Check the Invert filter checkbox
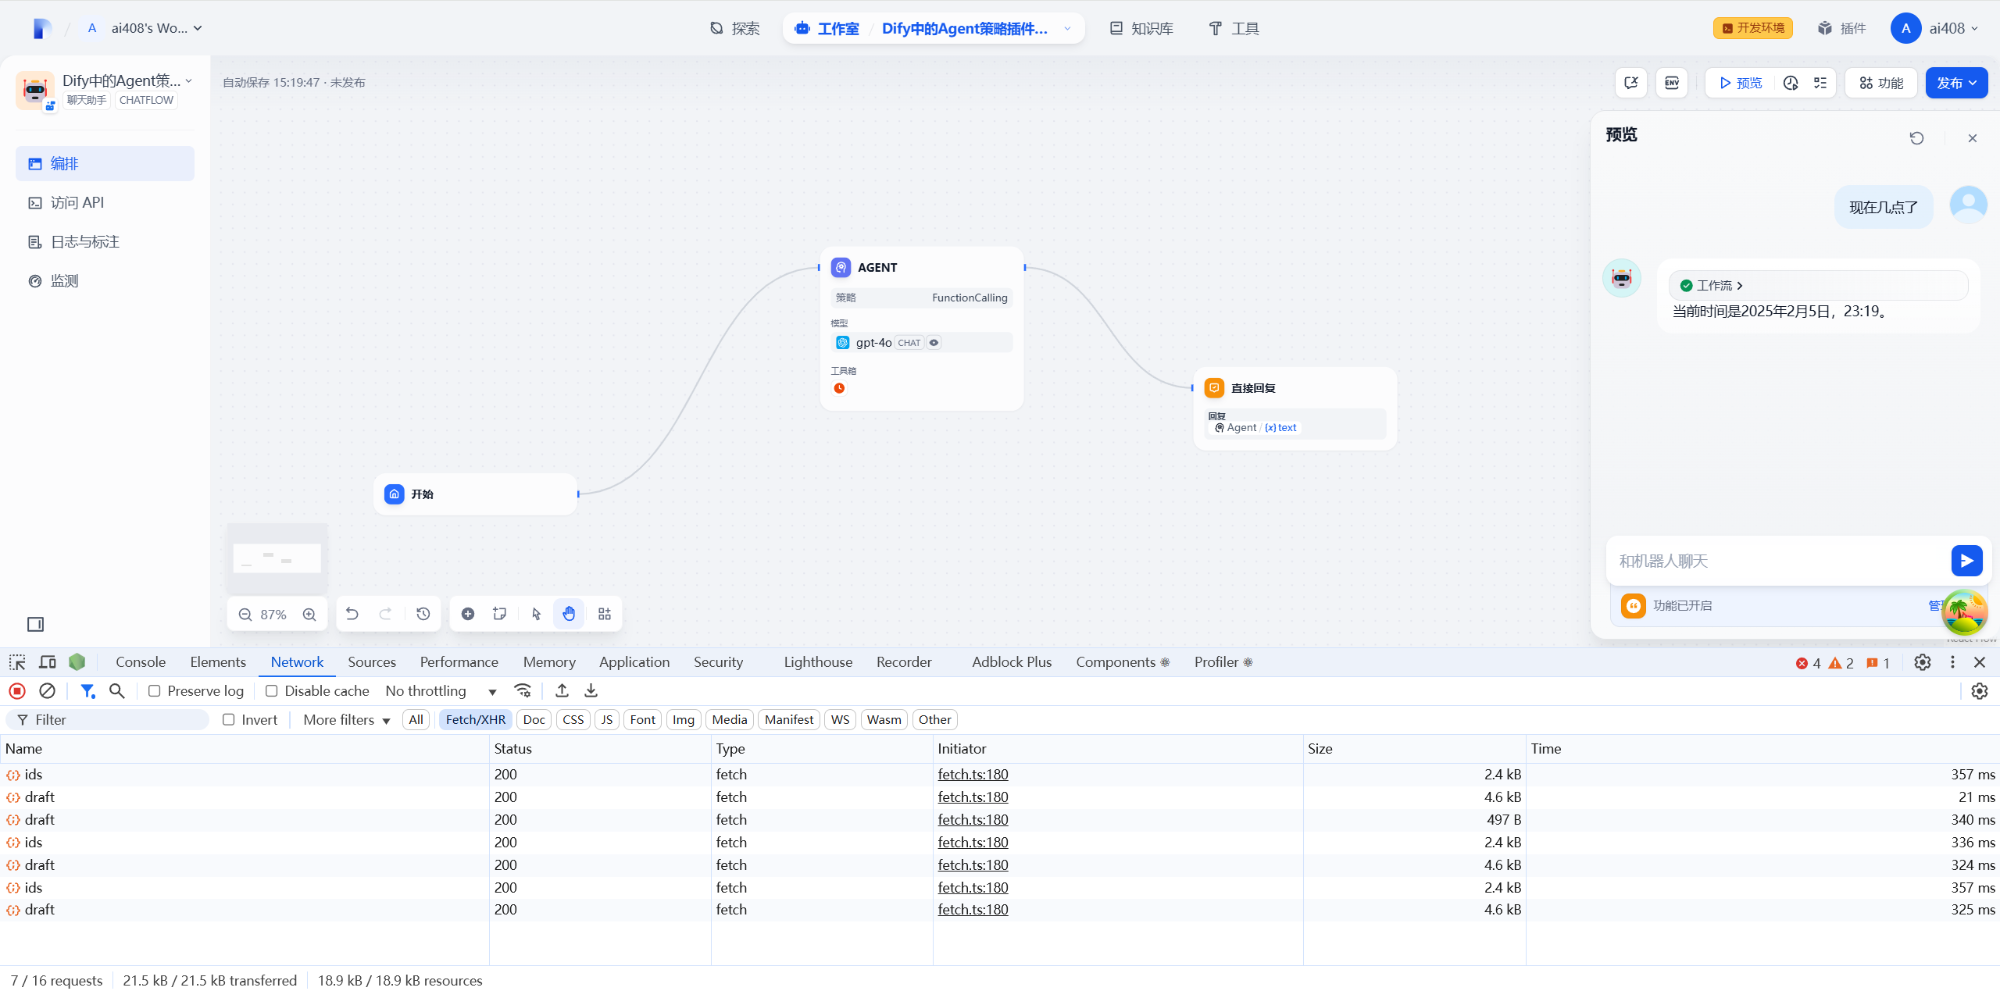 point(228,720)
